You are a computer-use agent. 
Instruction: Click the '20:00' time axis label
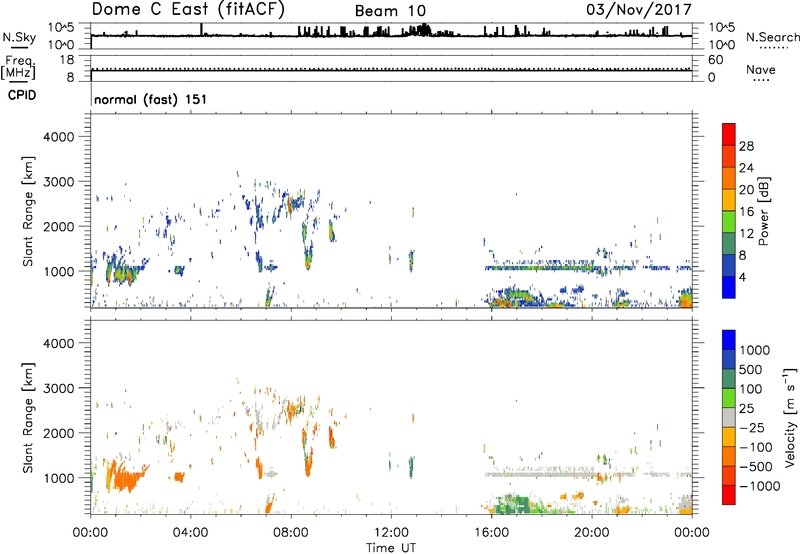click(x=591, y=533)
